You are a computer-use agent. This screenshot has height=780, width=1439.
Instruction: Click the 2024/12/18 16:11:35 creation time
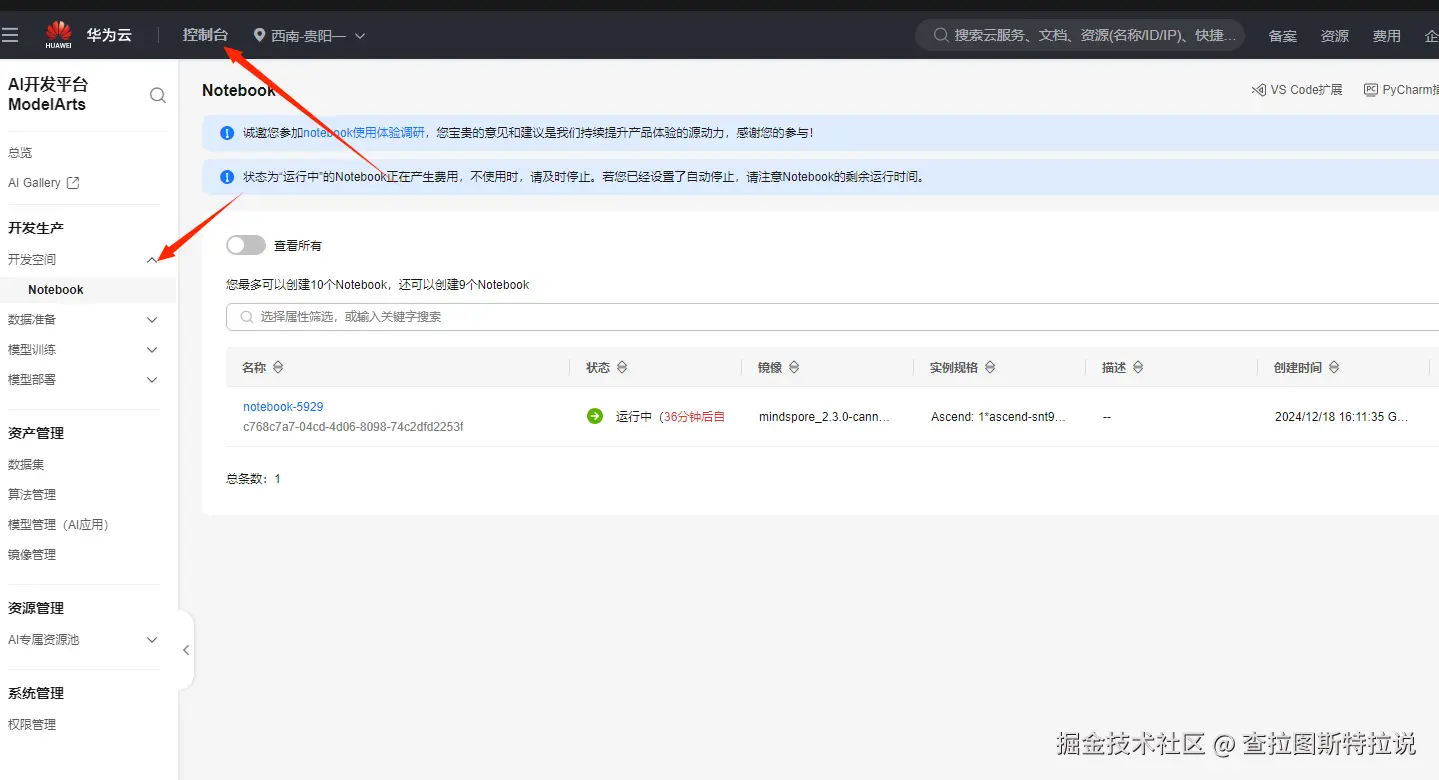coord(1341,417)
